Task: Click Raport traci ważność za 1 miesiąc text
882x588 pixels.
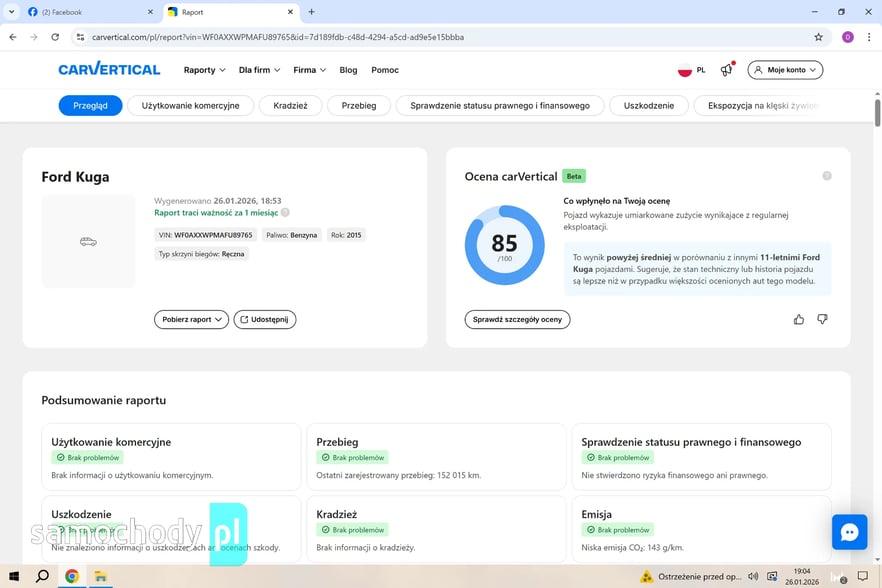Action: click(x=216, y=213)
